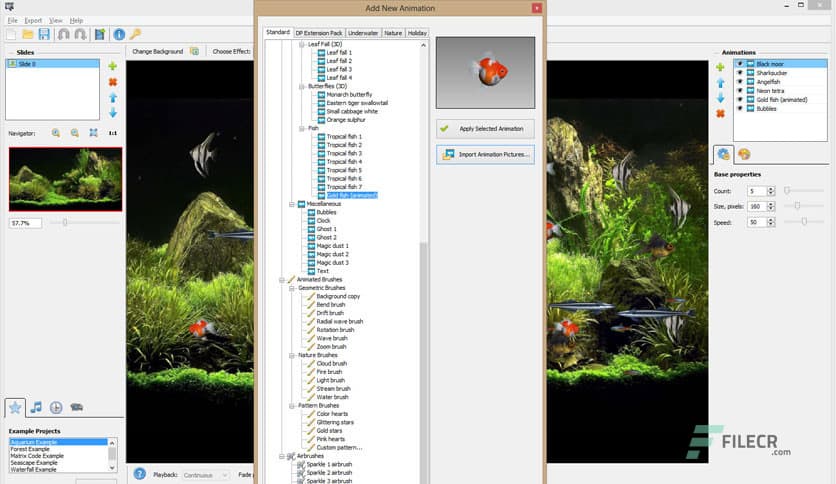Move the slide up with the blue arrow

click(x=113, y=98)
